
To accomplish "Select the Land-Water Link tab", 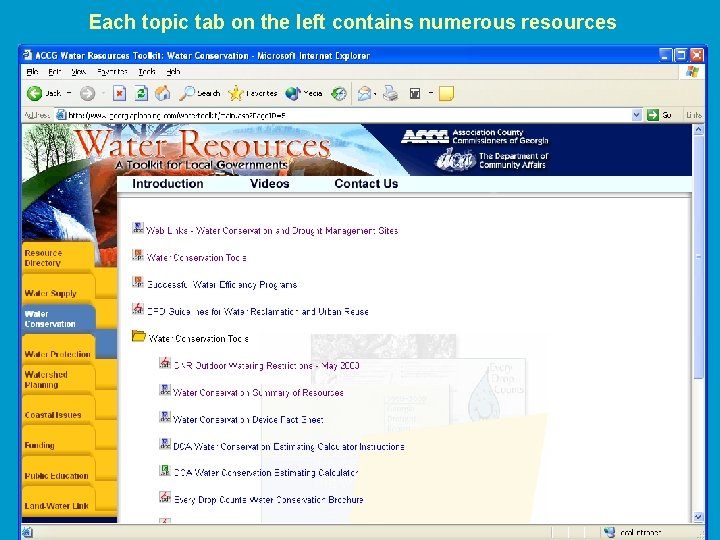I will coord(58,501).
